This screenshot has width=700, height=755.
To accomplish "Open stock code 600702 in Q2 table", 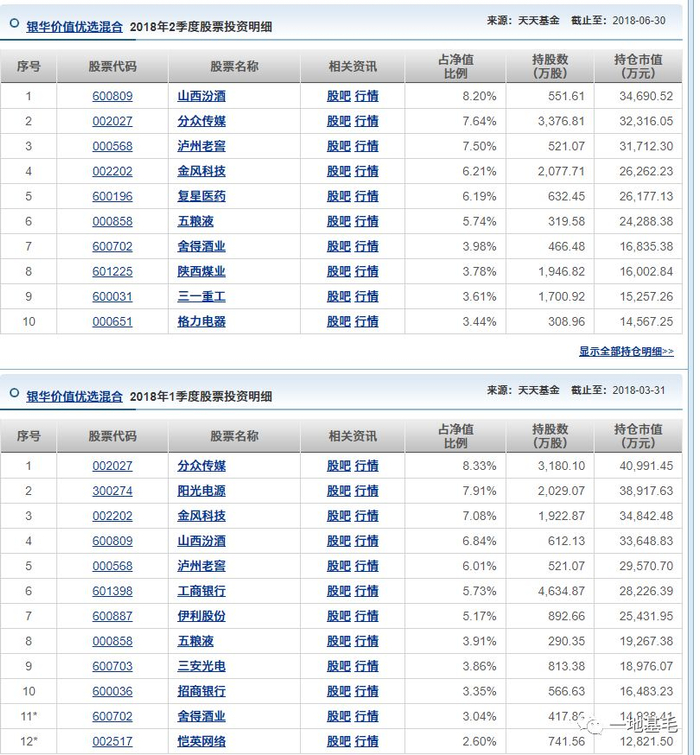I will click(x=112, y=246).
